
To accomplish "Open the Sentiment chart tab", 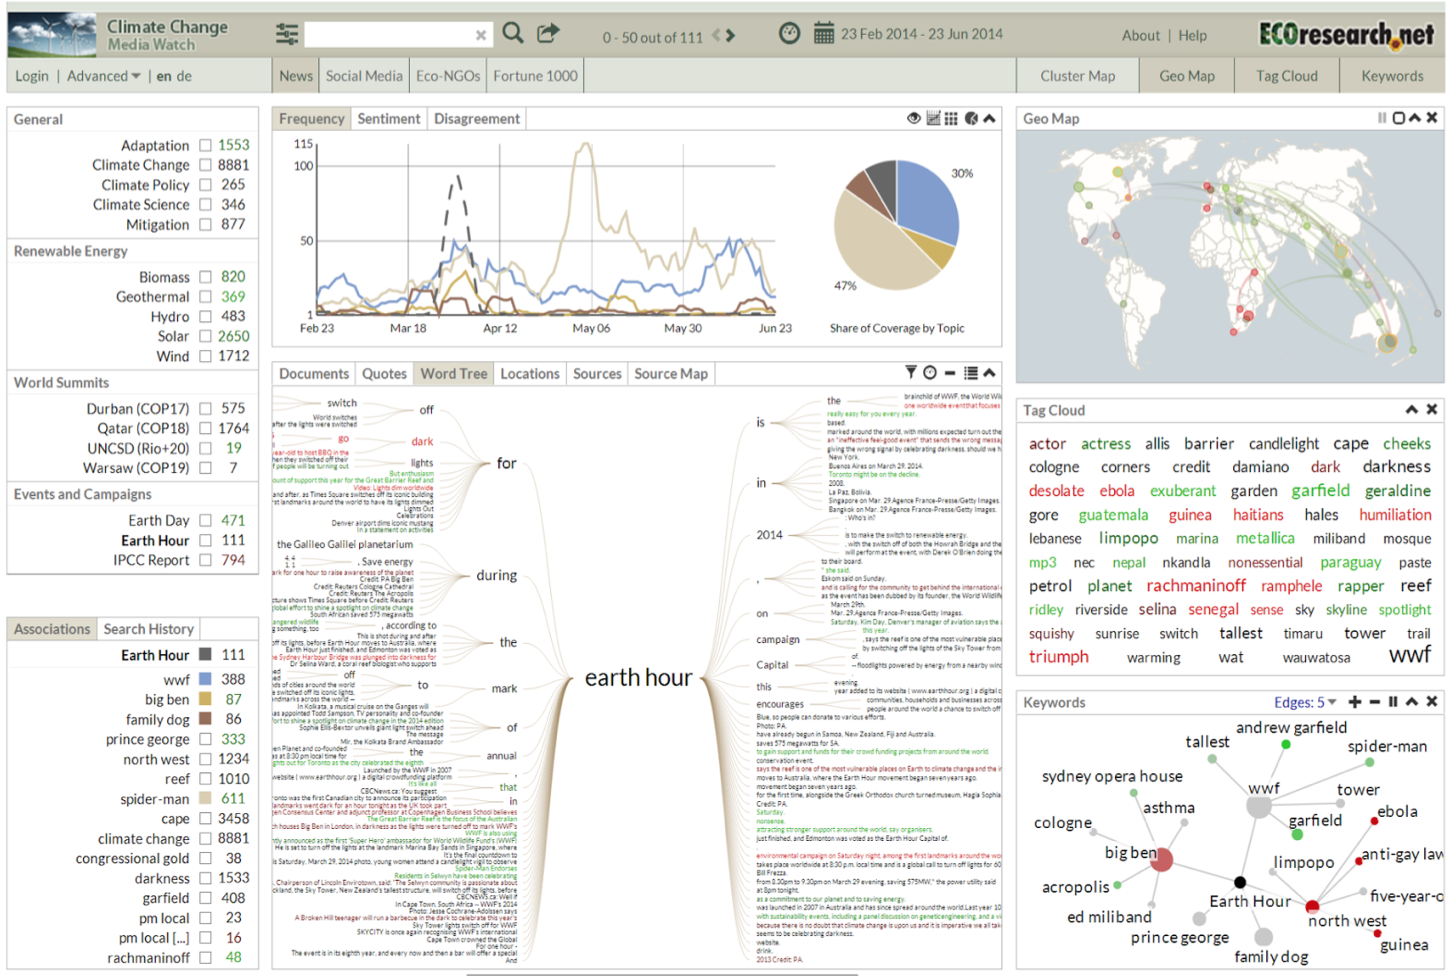I will [x=389, y=118].
